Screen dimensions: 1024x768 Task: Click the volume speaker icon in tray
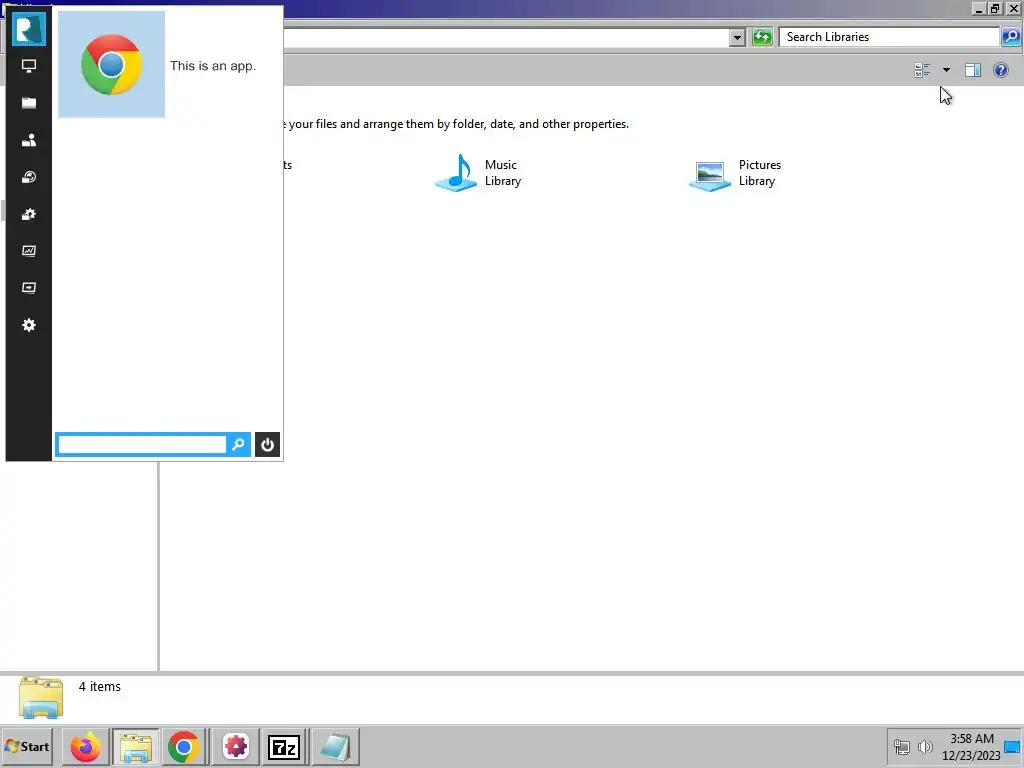click(x=925, y=746)
